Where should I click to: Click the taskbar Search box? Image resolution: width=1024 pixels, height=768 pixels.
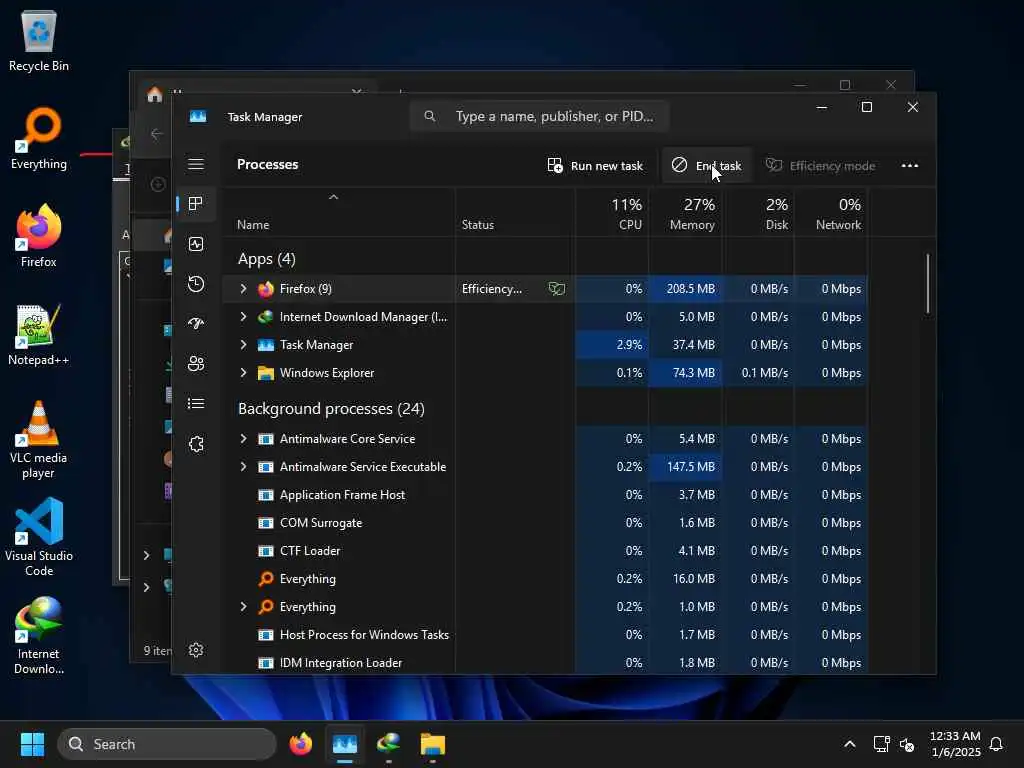click(167, 744)
